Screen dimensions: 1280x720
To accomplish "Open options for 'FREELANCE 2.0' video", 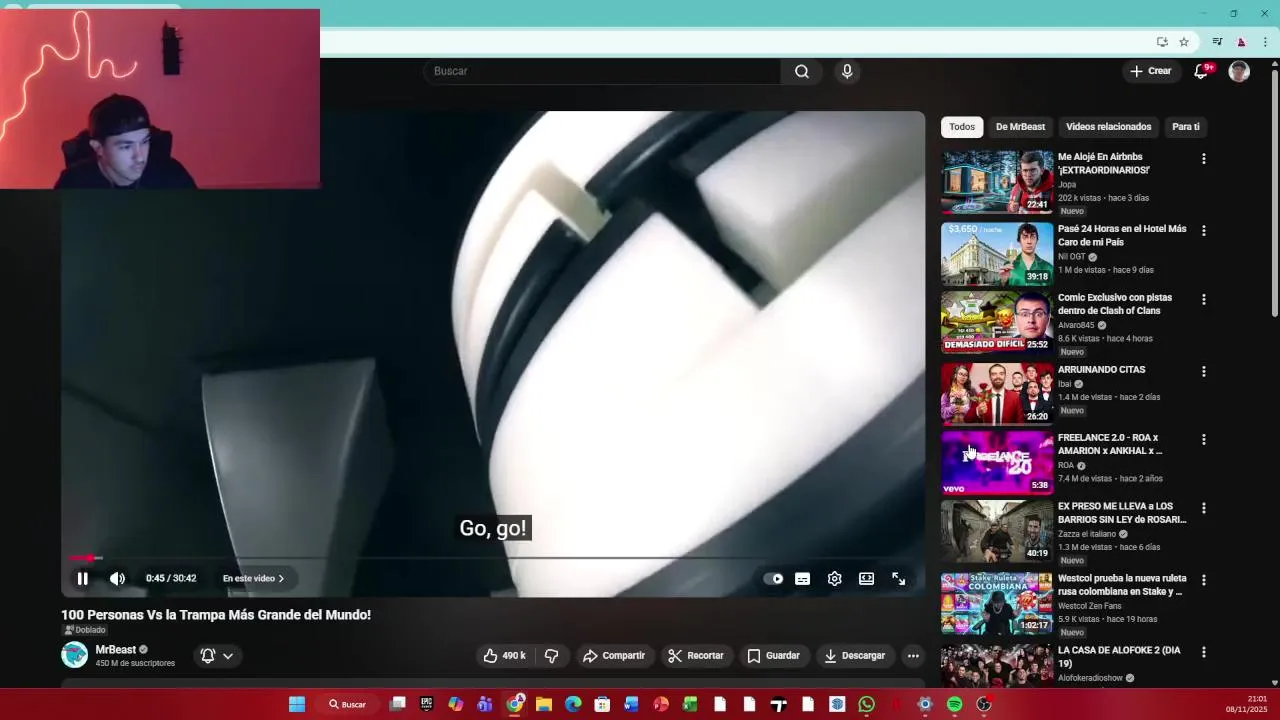I will click(x=1203, y=439).
